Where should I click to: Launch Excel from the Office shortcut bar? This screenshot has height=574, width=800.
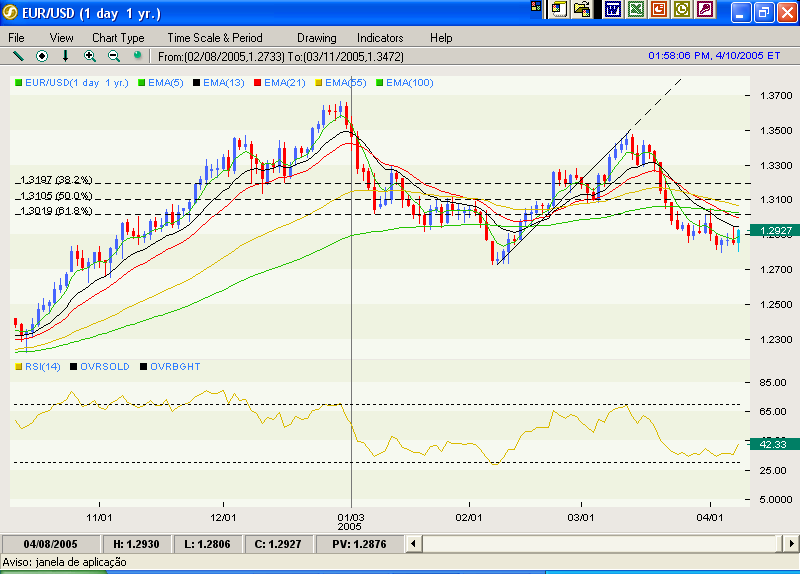(x=635, y=9)
